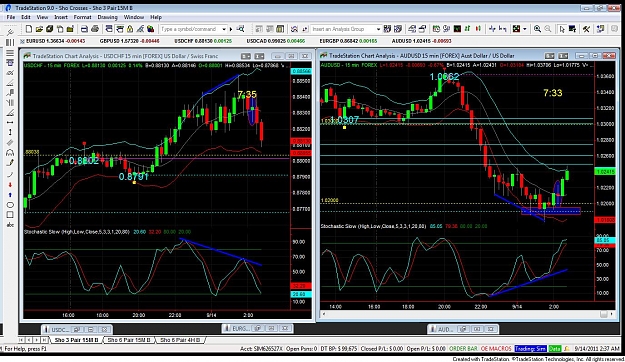Click the EURGBP quote in ticker bar

pos(348,41)
